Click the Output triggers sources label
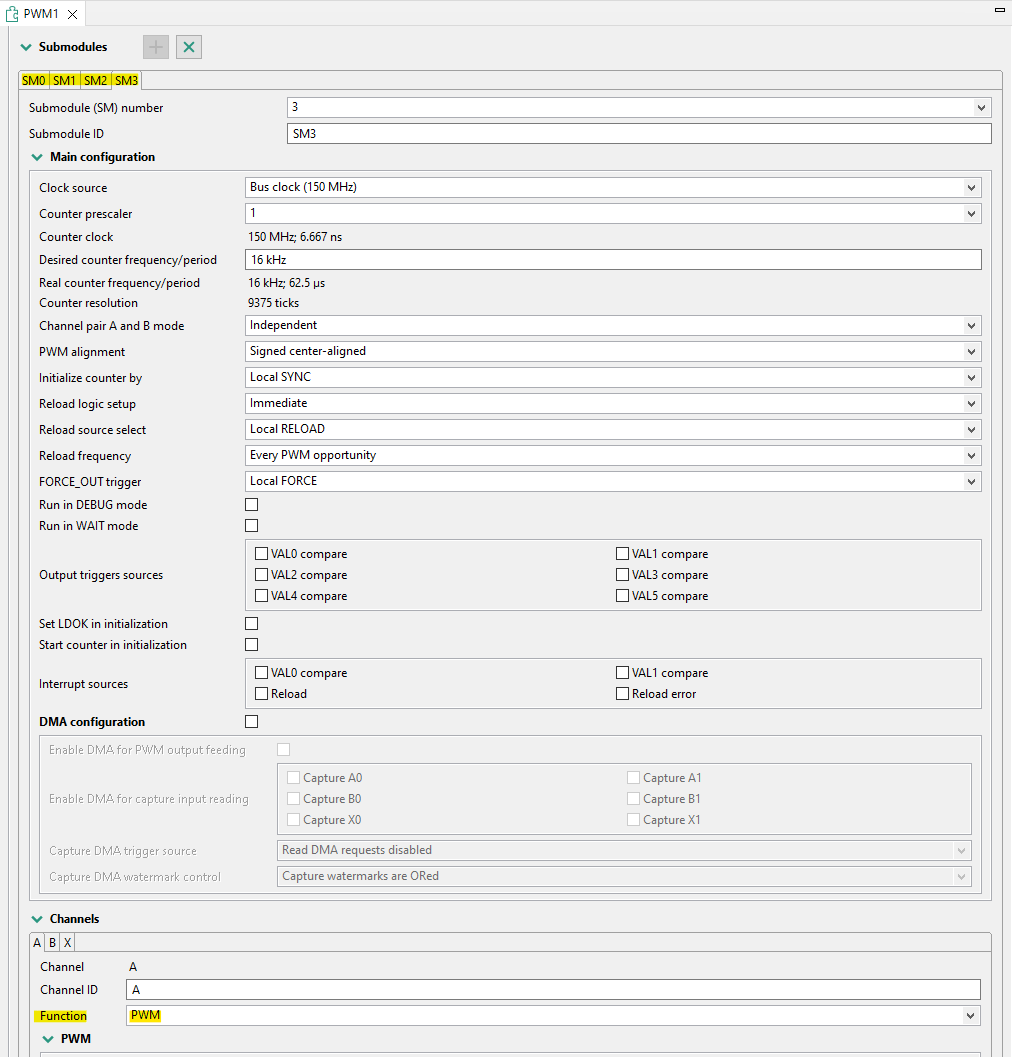The image size is (1012, 1057). 101,575
